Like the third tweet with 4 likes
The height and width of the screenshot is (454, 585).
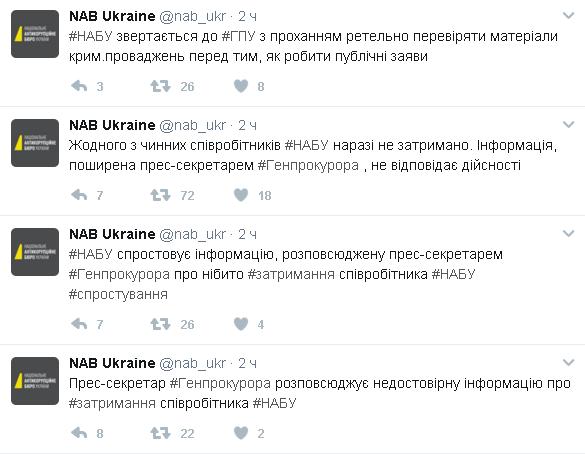(241, 324)
